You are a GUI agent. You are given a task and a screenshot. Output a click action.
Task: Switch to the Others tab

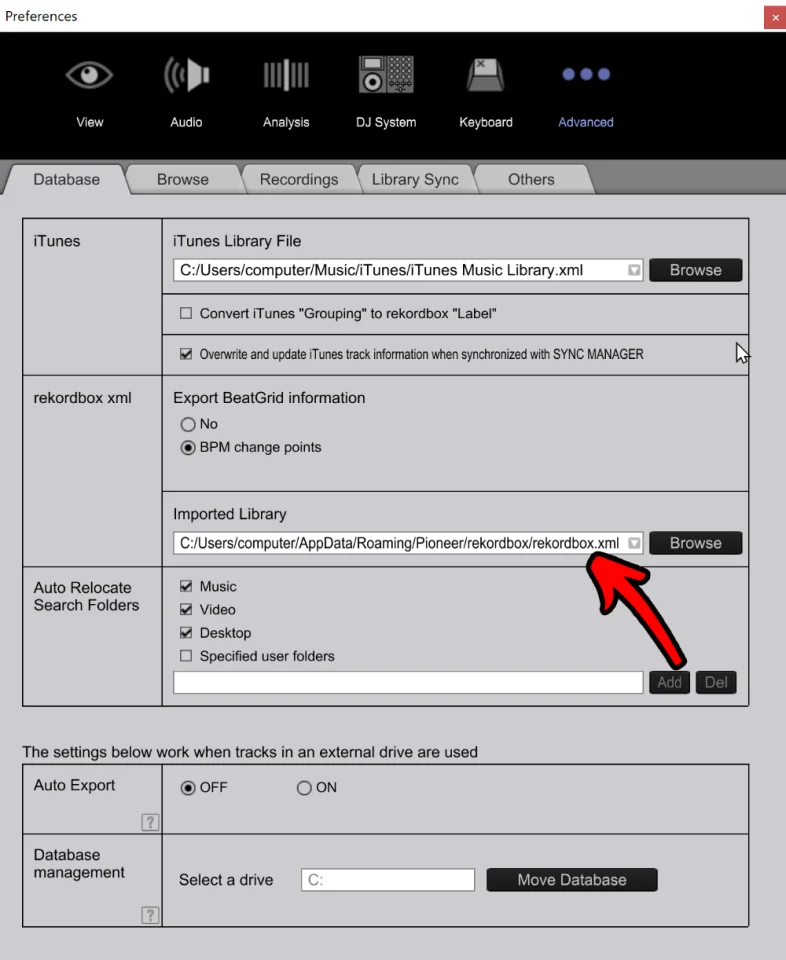(531, 179)
